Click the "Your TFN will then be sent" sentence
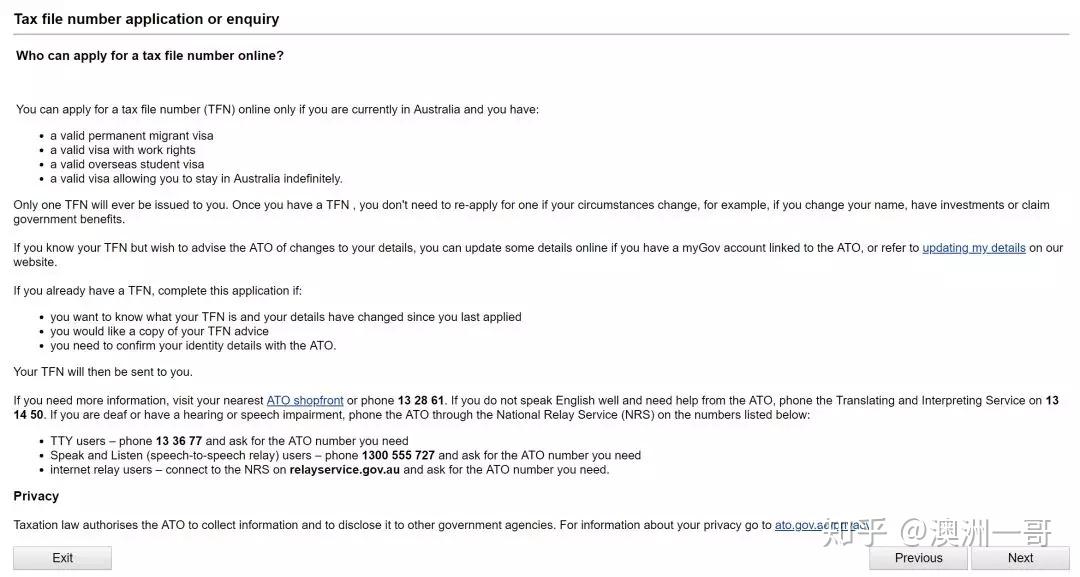Image resolution: width=1080 pixels, height=577 pixels. pos(103,372)
